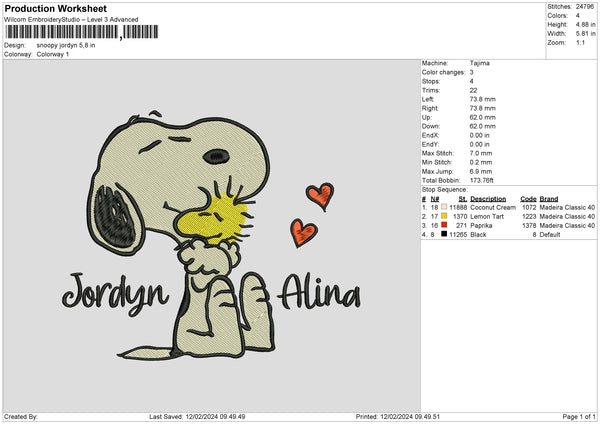
Task: Click thread code 1223
Action: [x=529, y=216]
